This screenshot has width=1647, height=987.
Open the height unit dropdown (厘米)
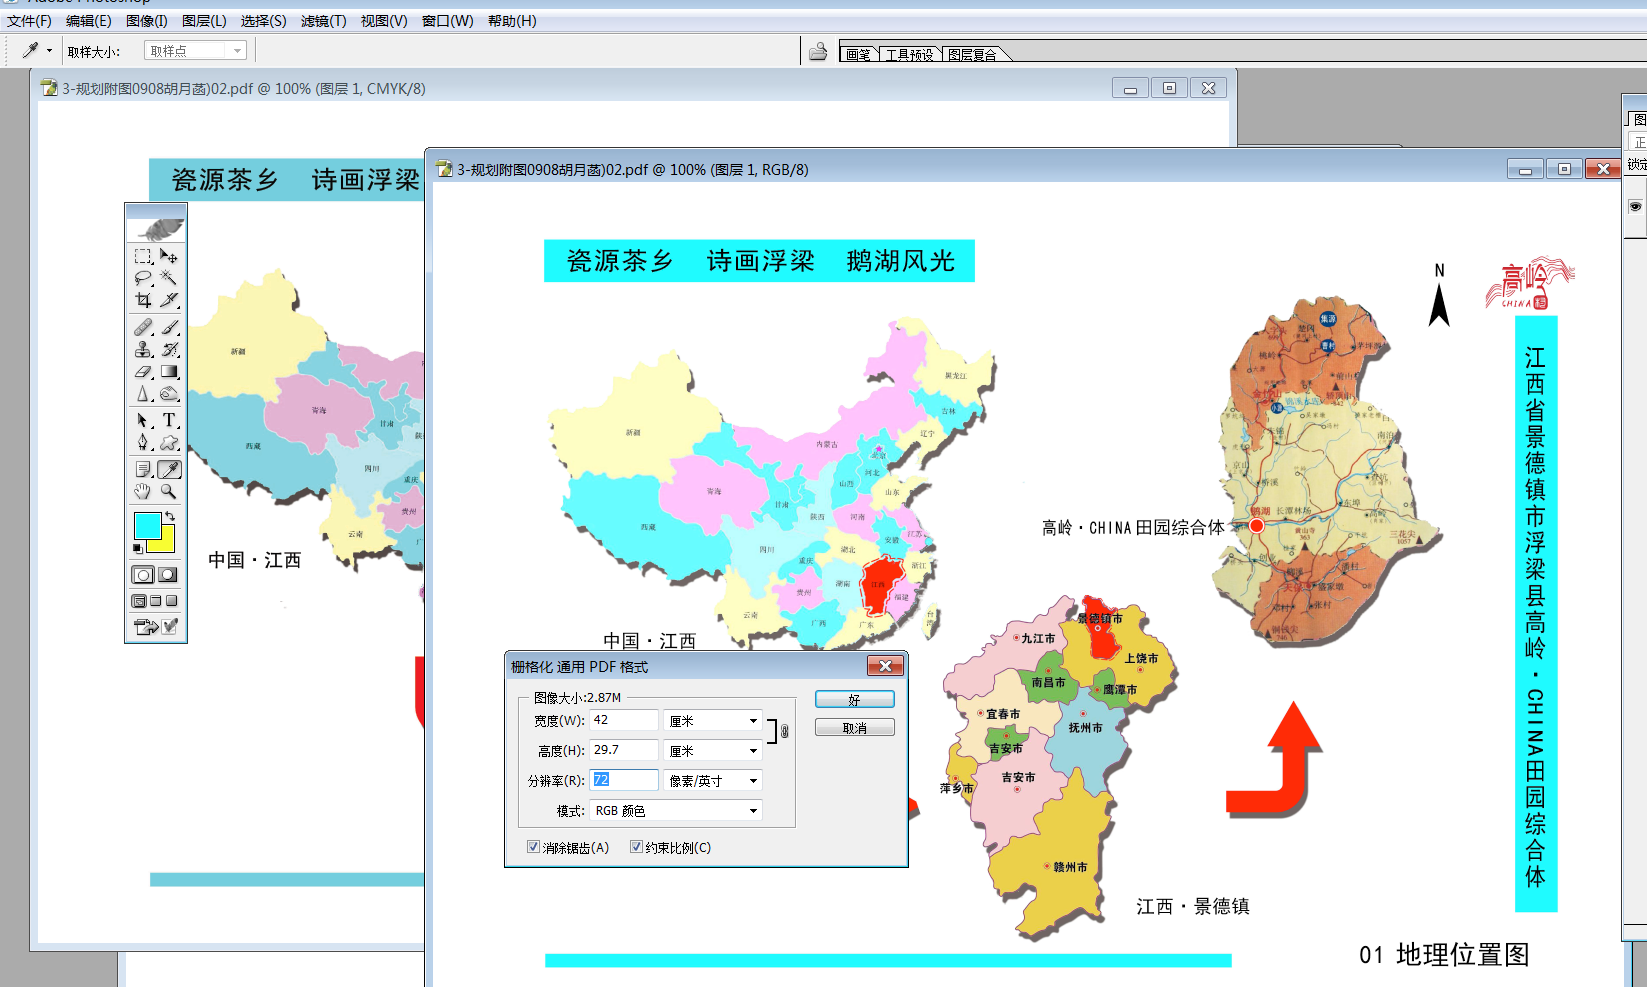click(713, 751)
